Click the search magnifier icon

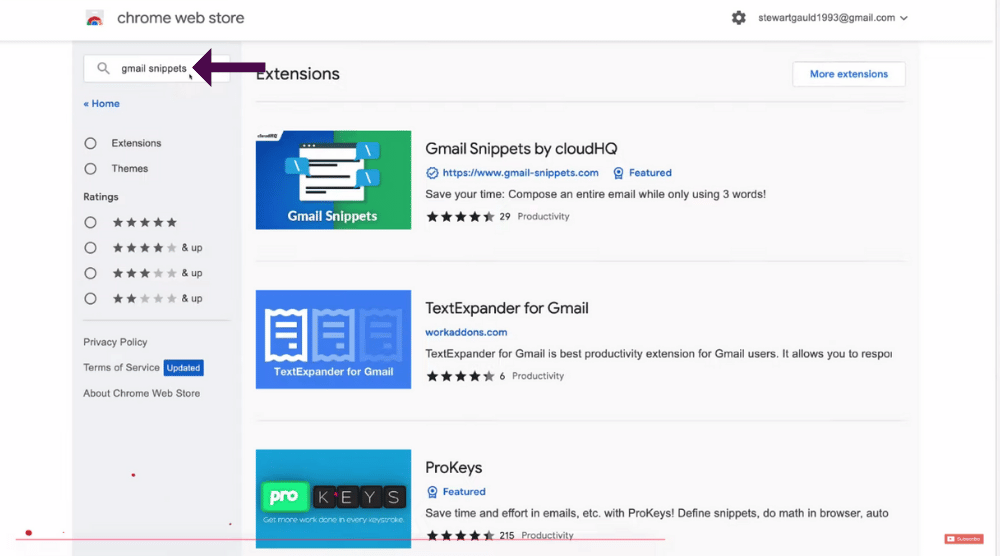[103, 68]
